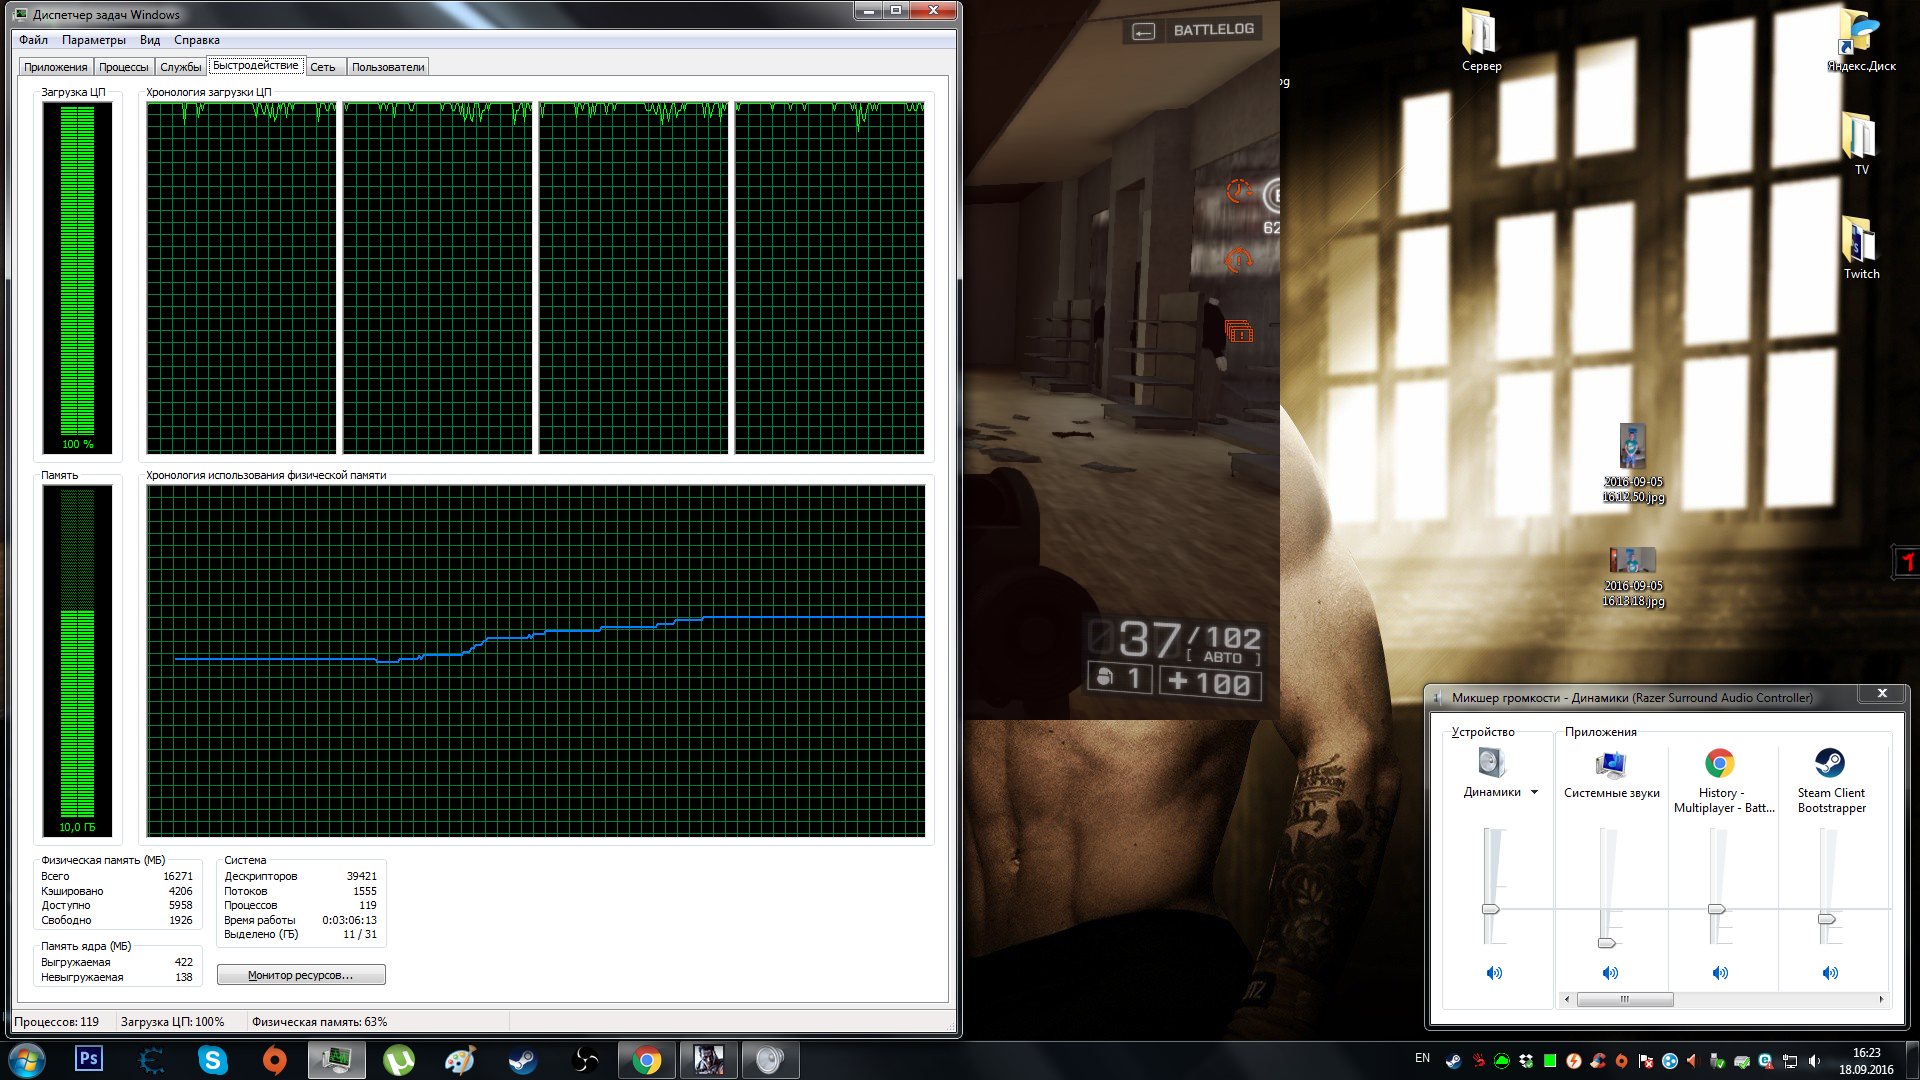Open the Вид menu
1920x1080 pixels.
(x=150, y=40)
